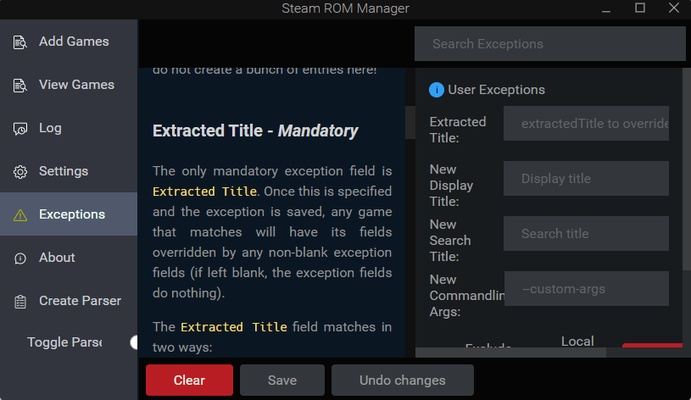
Task: Click the Log sidebar icon
Action: 20,128
